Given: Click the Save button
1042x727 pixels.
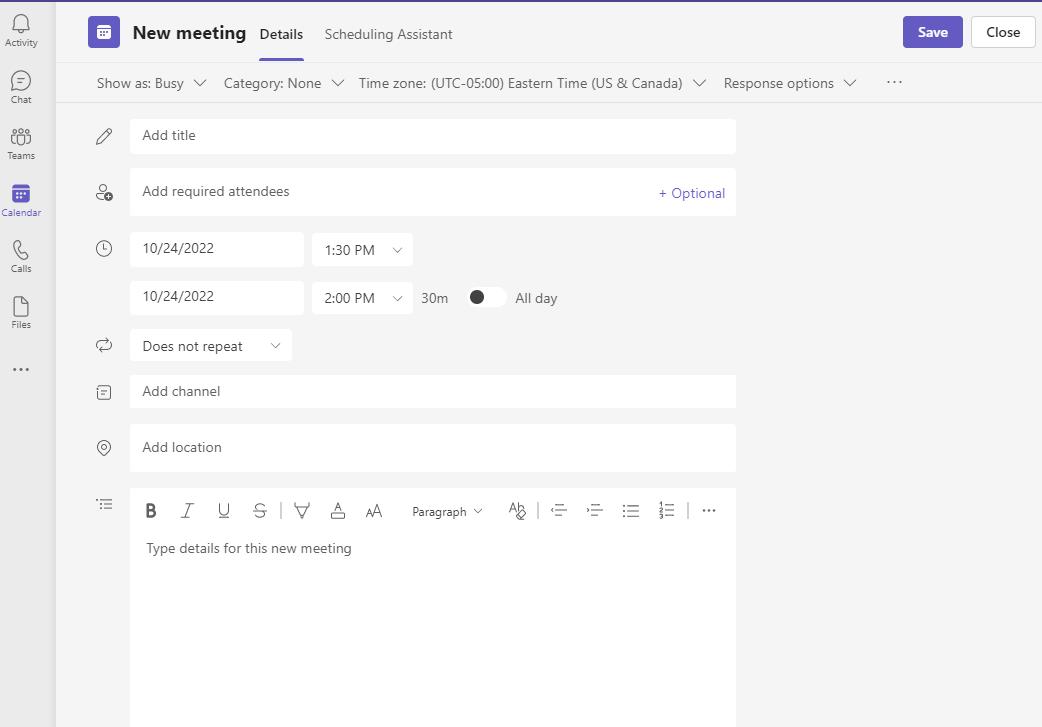Looking at the screenshot, I should 932,32.
